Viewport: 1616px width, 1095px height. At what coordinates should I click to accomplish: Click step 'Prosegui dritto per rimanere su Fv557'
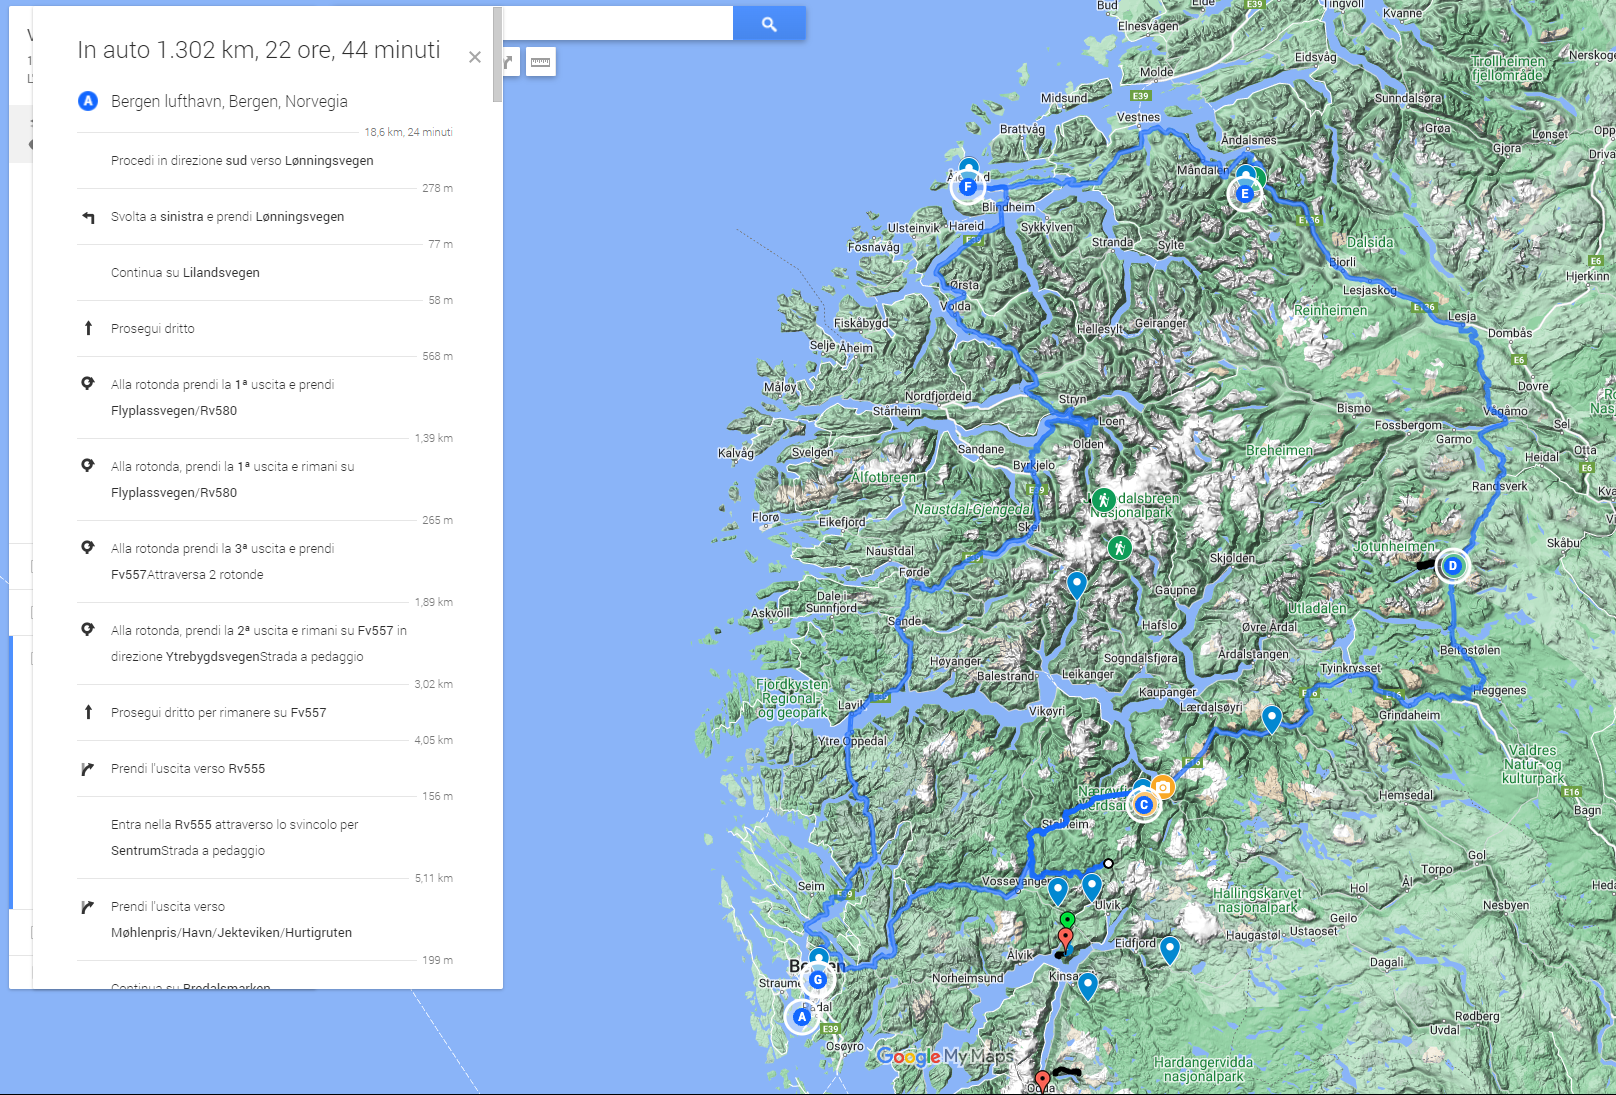(218, 712)
